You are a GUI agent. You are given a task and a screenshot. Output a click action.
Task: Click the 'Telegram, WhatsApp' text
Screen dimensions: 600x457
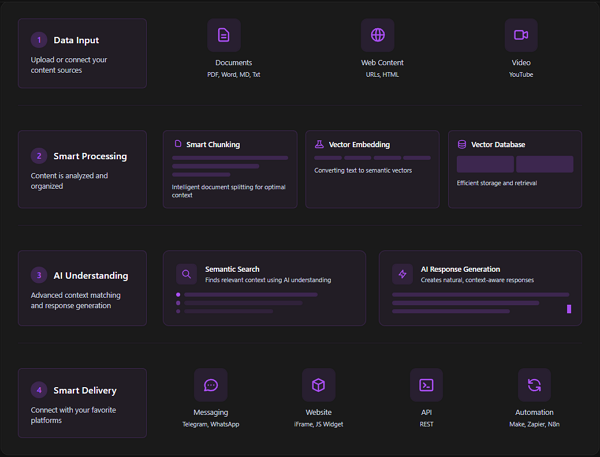point(211,424)
